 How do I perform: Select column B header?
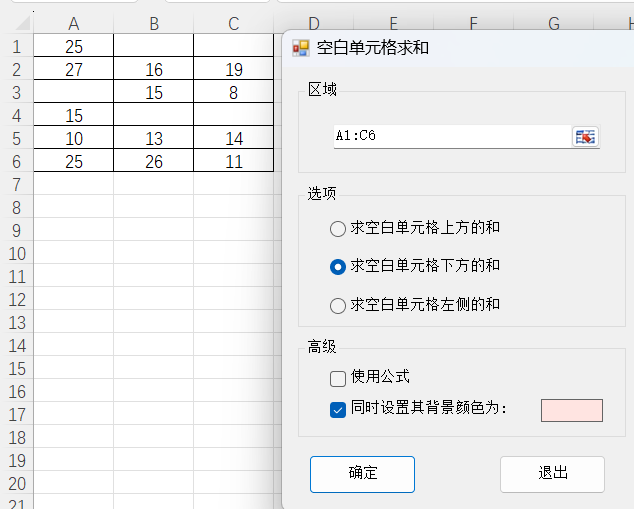pyautogui.click(x=154, y=24)
